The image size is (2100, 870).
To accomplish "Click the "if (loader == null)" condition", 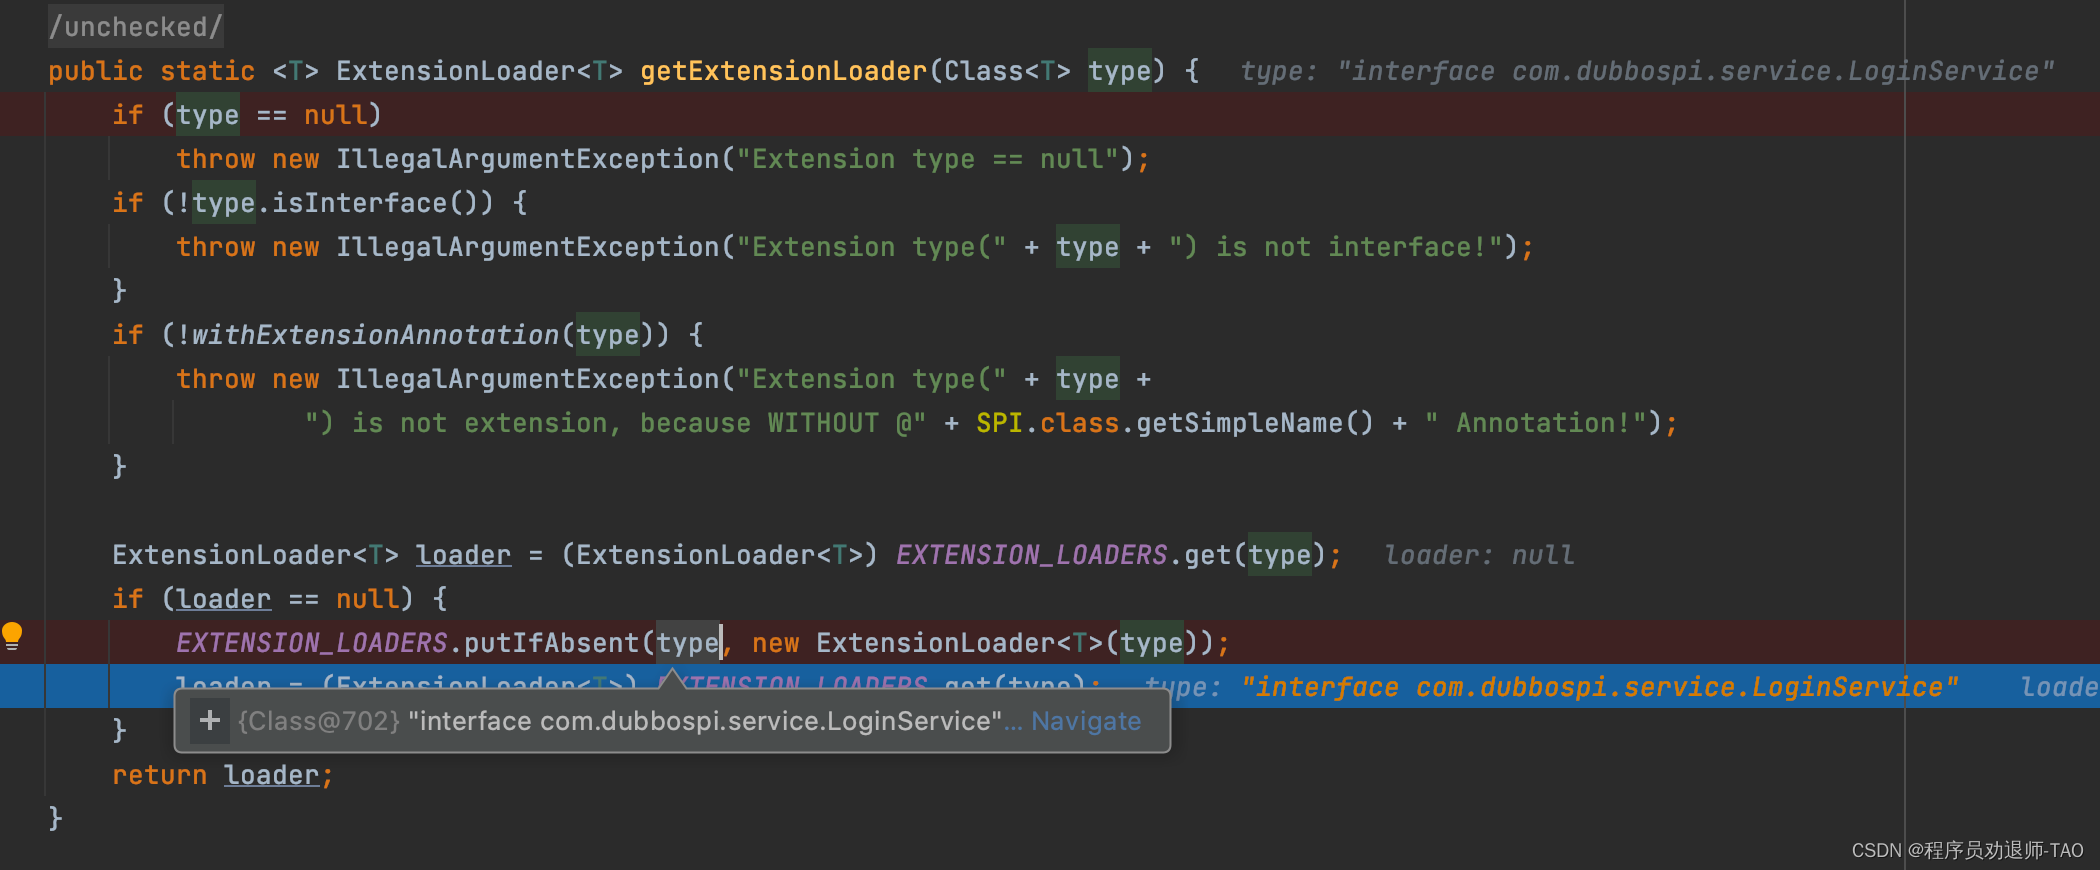I will pyautogui.click(x=279, y=599).
